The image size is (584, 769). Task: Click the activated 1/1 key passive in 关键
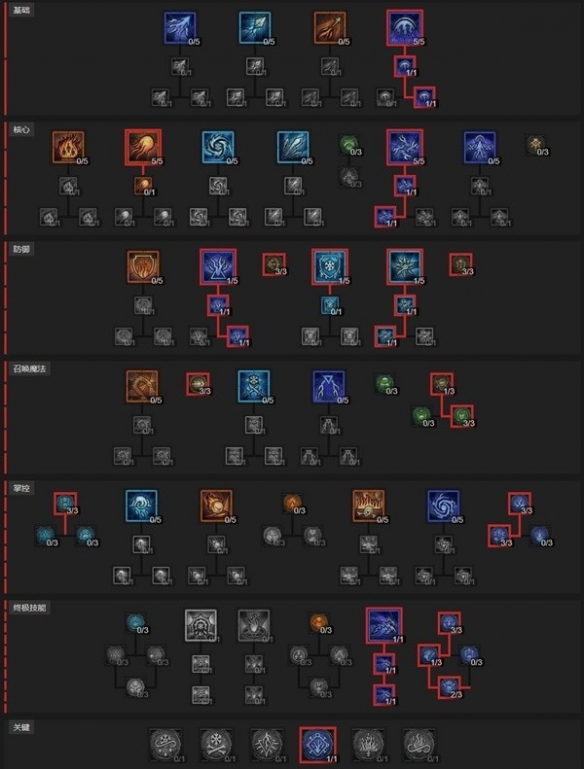click(318, 745)
